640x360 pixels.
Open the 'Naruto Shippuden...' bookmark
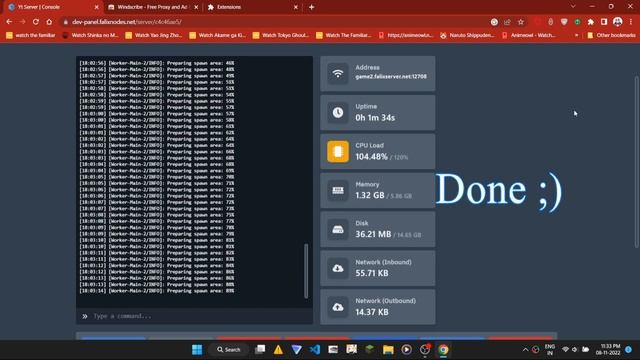(x=467, y=36)
